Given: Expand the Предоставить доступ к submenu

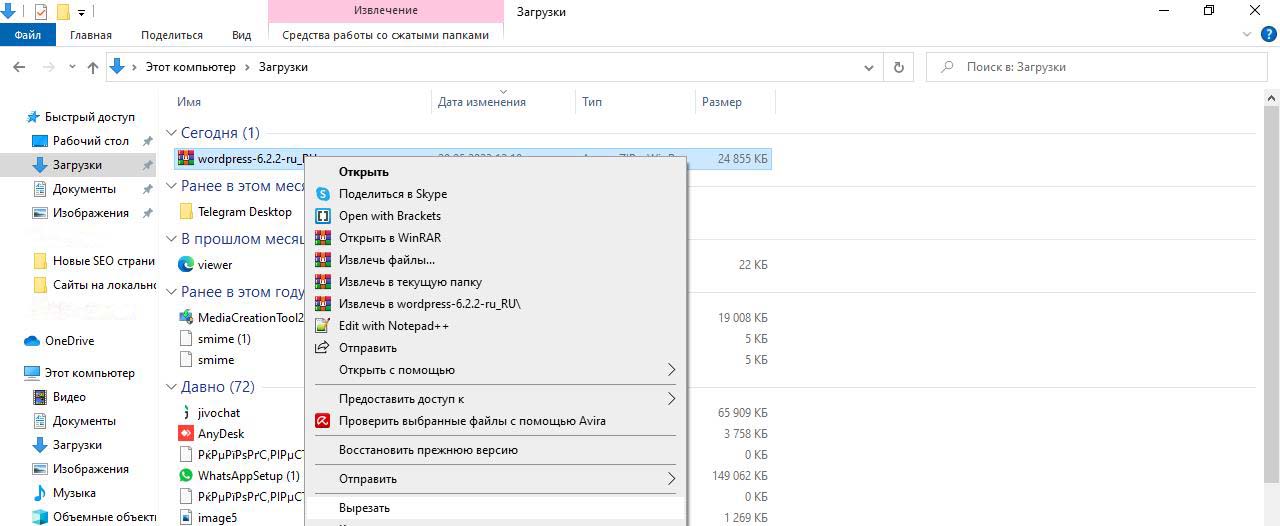Looking at the screenshot, I should [x=671, y=399].
